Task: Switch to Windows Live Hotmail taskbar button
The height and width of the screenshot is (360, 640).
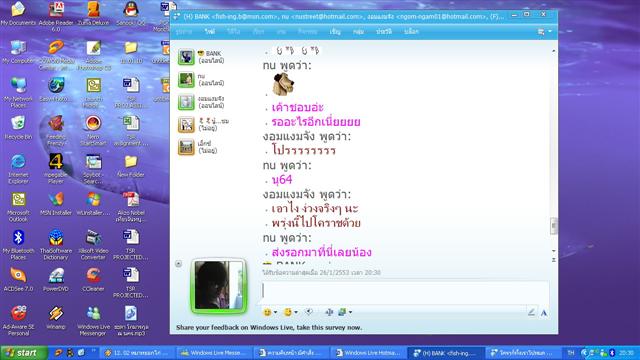Action: pos(368,353)
